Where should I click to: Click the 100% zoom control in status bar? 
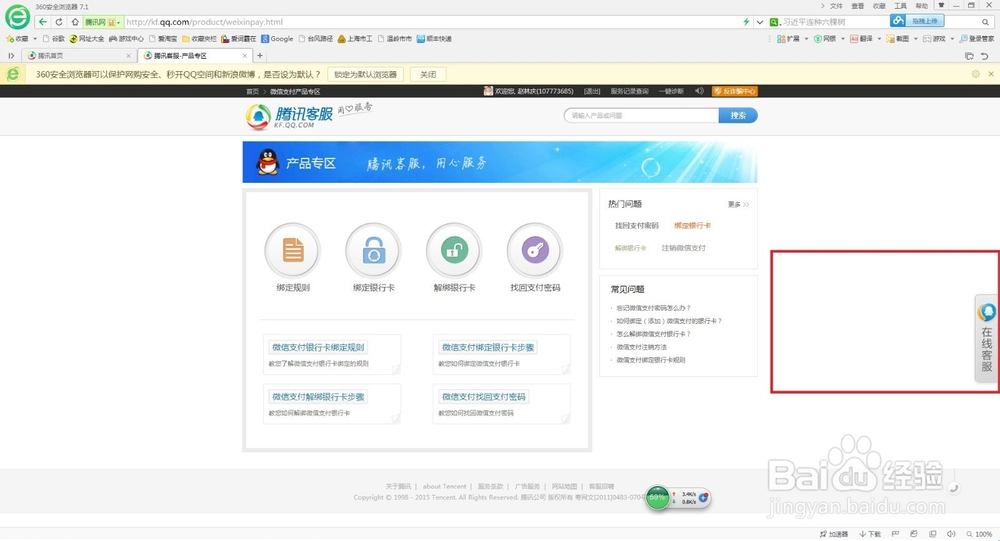tap(979, 535)
